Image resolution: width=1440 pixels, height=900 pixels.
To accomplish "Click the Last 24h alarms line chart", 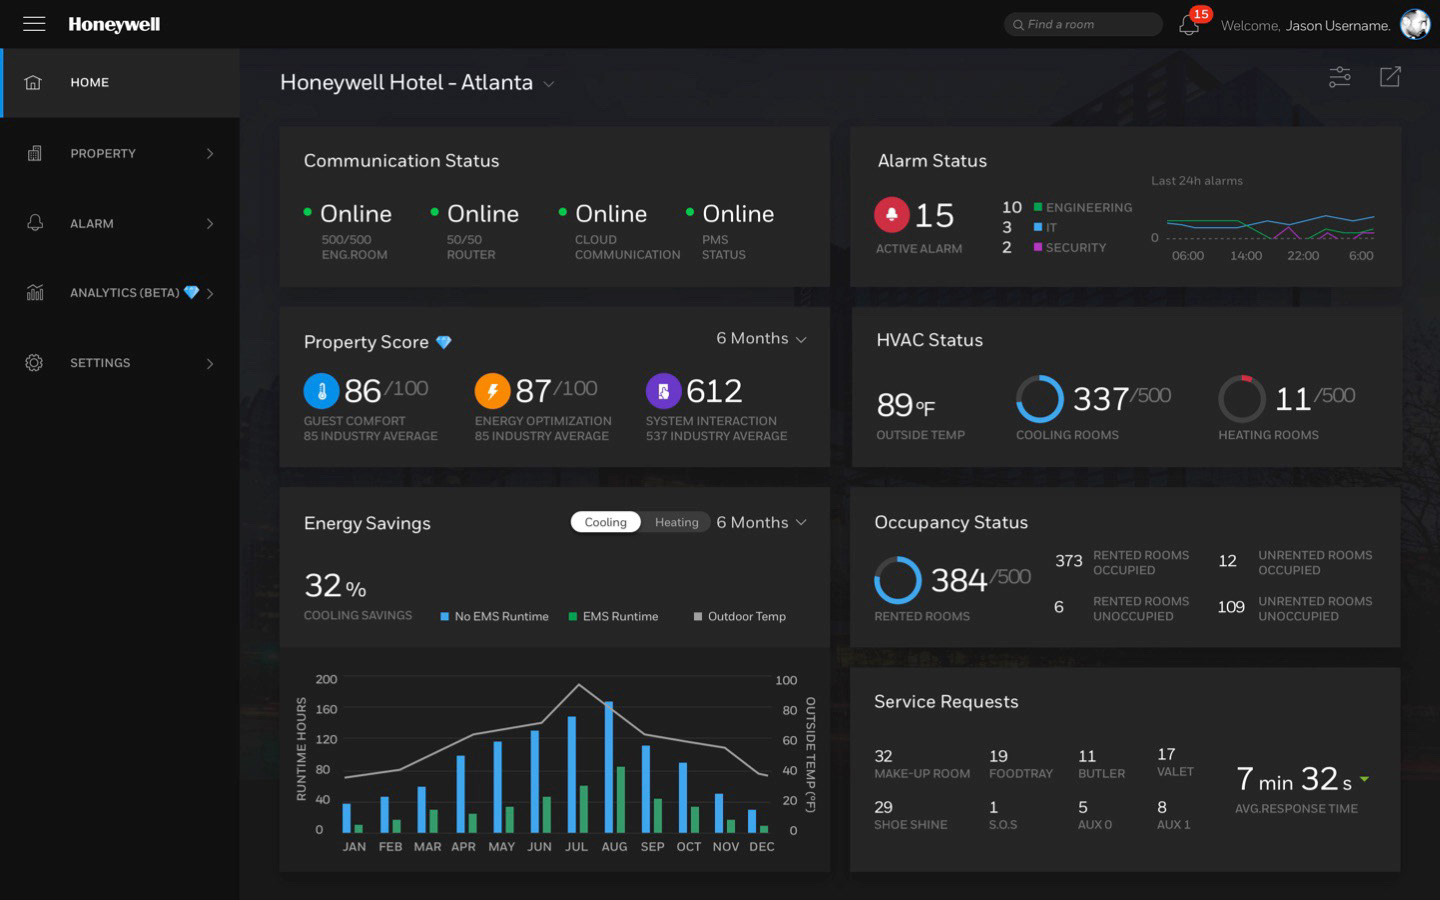I will click(x=1270, y=227).
